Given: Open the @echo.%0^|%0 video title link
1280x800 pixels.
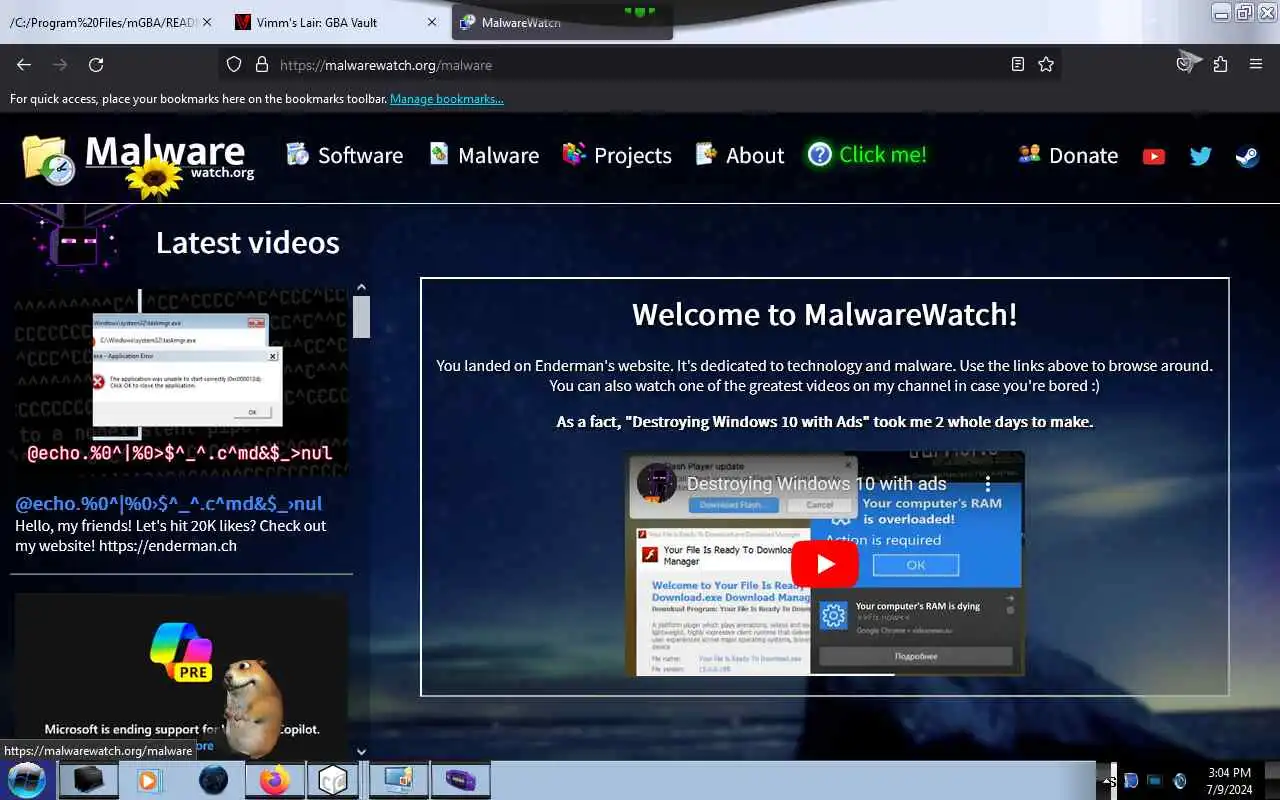Looking at the screenshot, I should pyautogui.click(x=168, y=503).
